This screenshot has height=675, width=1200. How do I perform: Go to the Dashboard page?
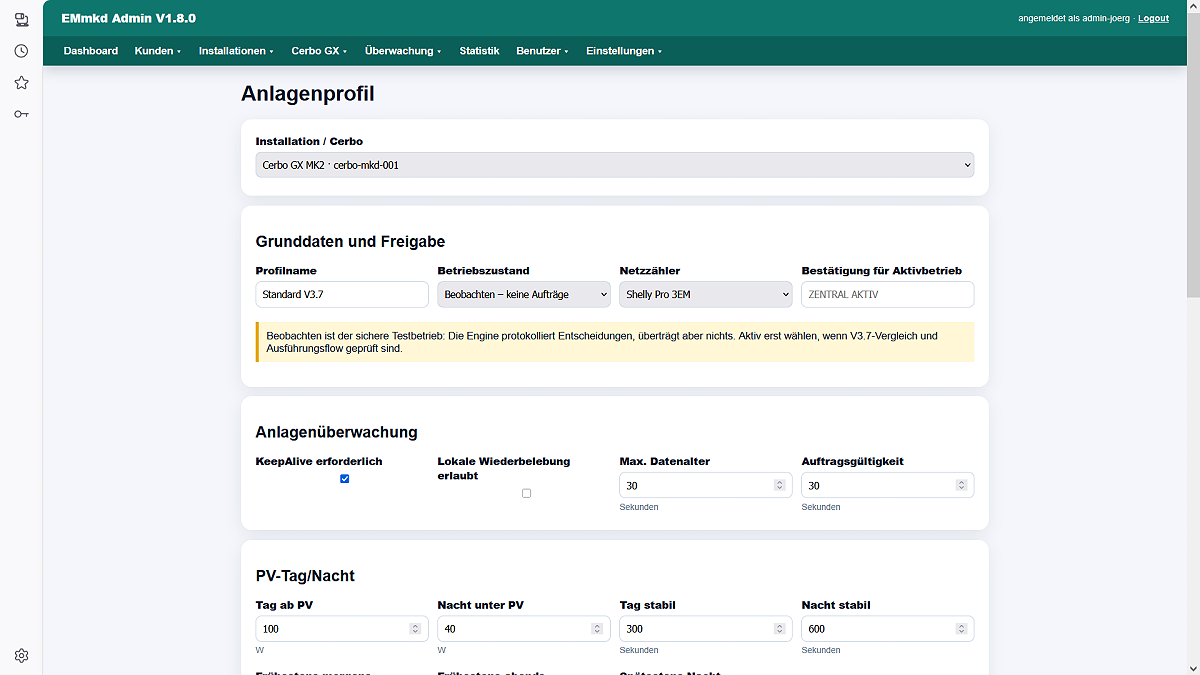pyautogui.click(x=91, y=51)
